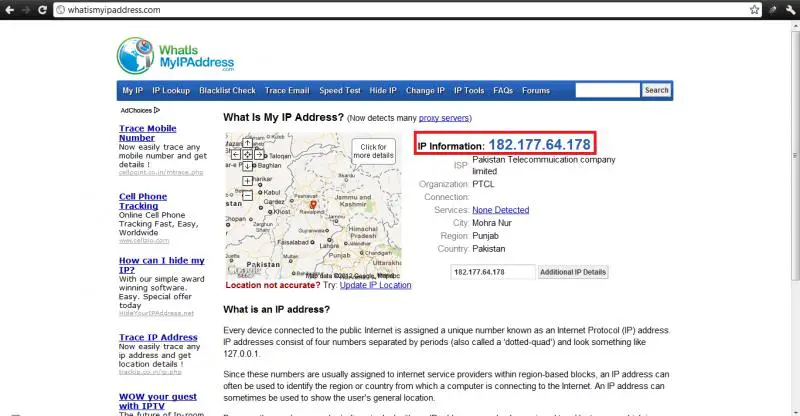Open the 'How can I hide my IP?' link
The image size is (800, 416).
pos(162,265)
